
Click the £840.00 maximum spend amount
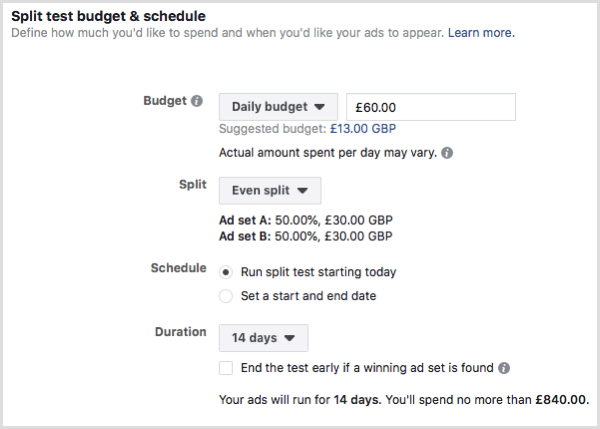tap(562, 400)
